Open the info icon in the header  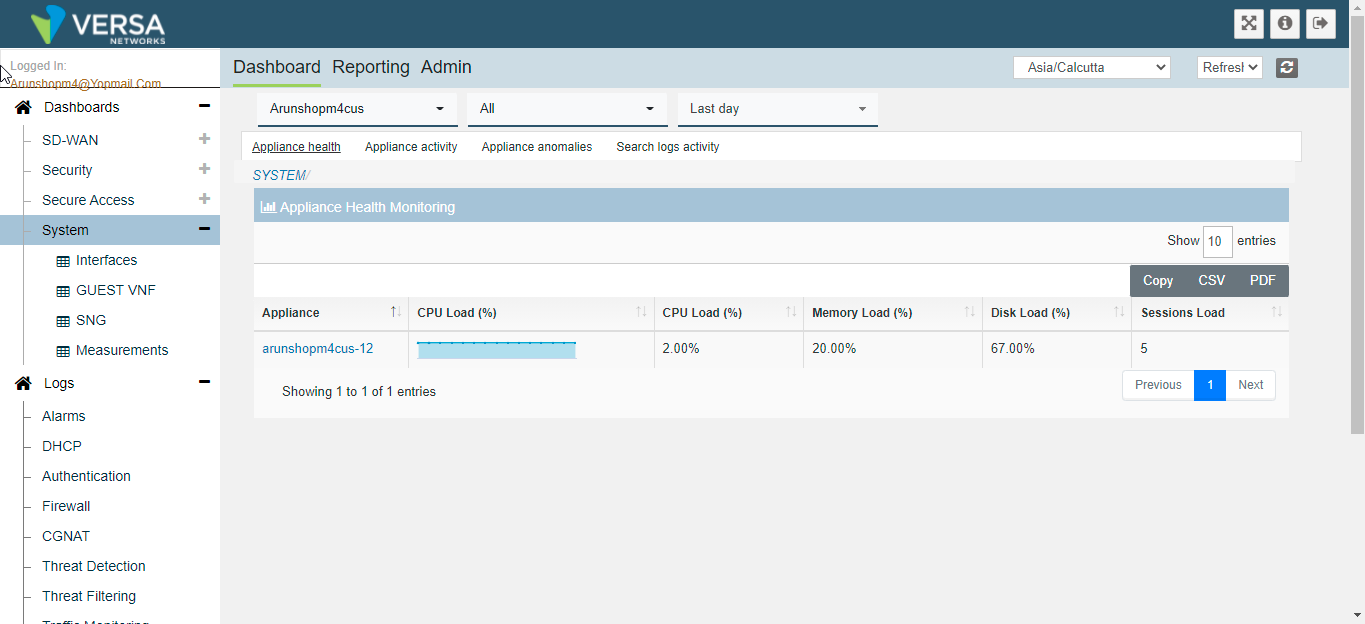click(x=1284, y=23)
